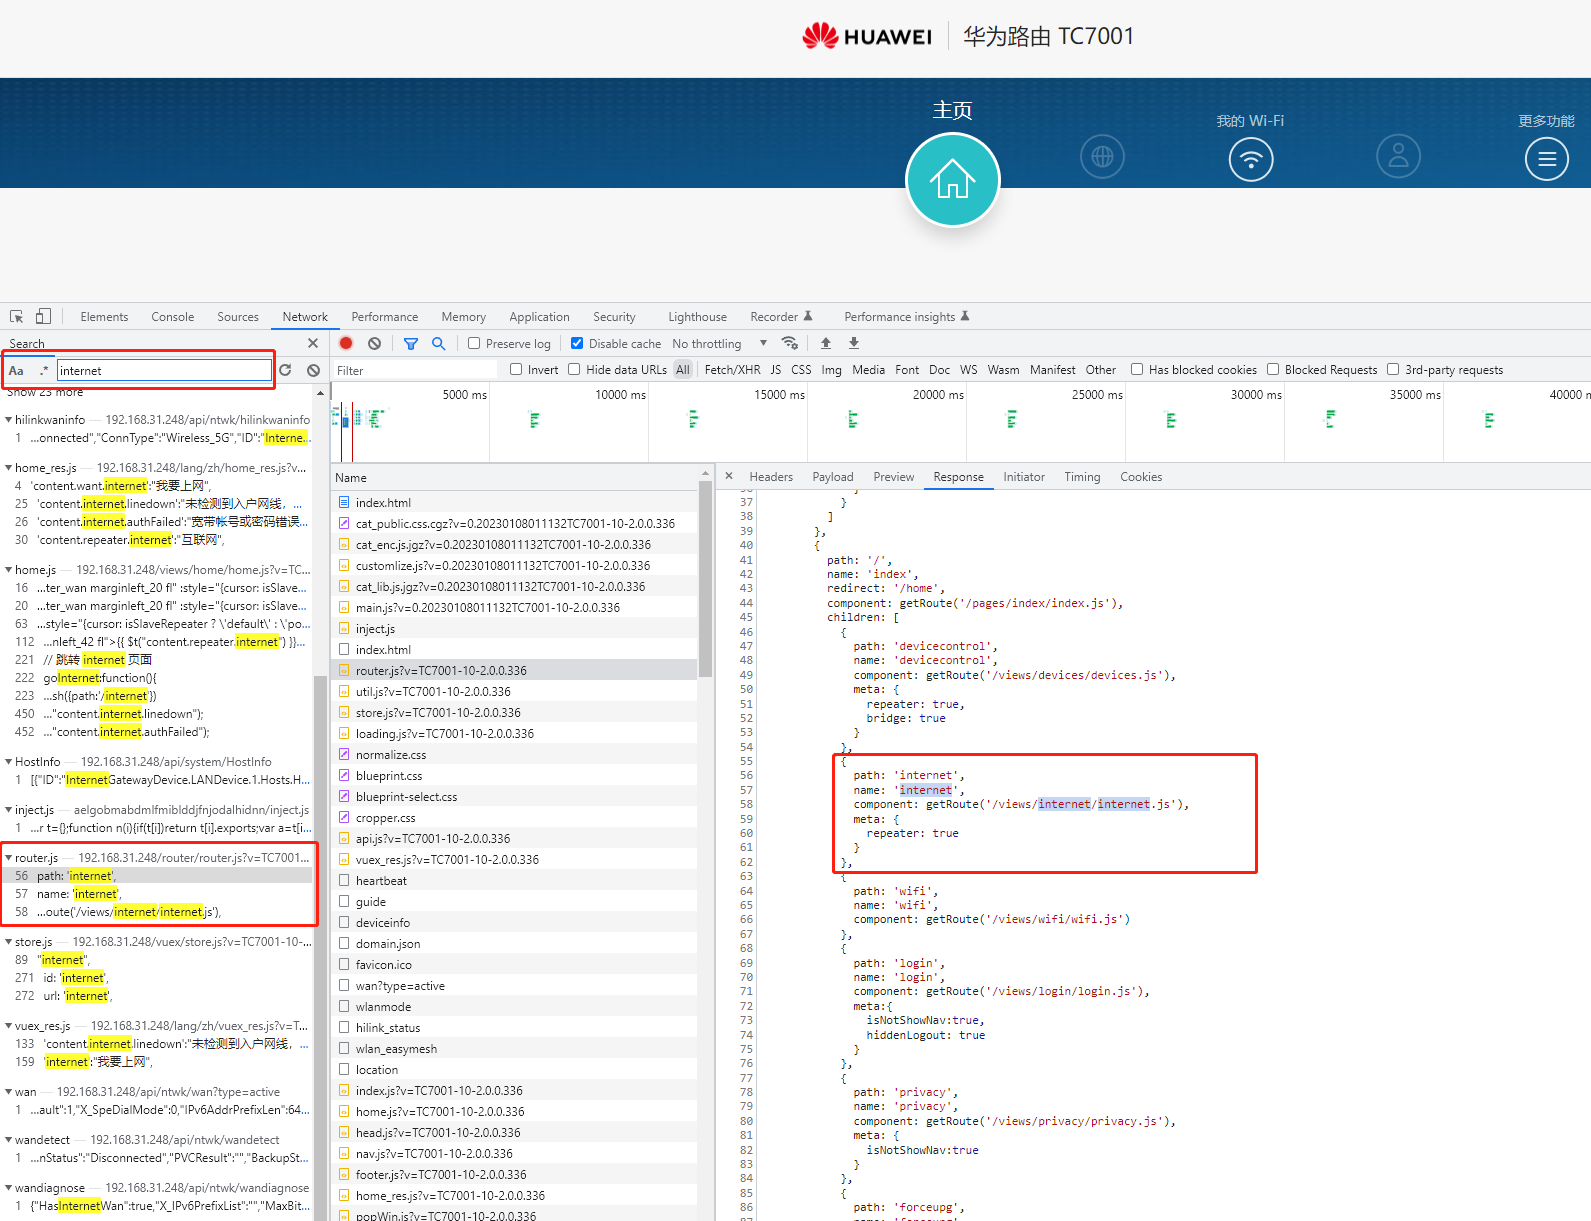The width and height of the screenshot is (1591, 1221).
Task: Filter requests by WS type
Action: (968, 369)
